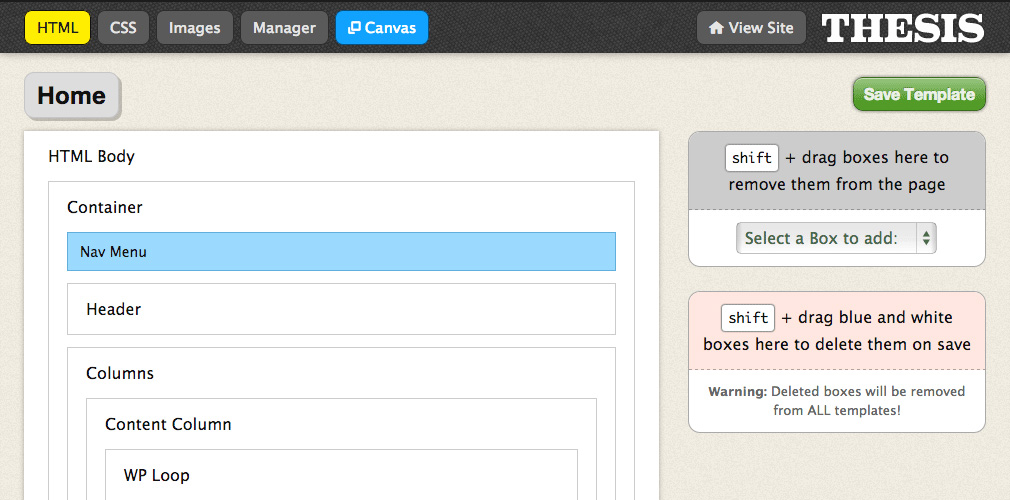Click the Container box label
This screenshot has height=500, width=1010.
(105, 208)
